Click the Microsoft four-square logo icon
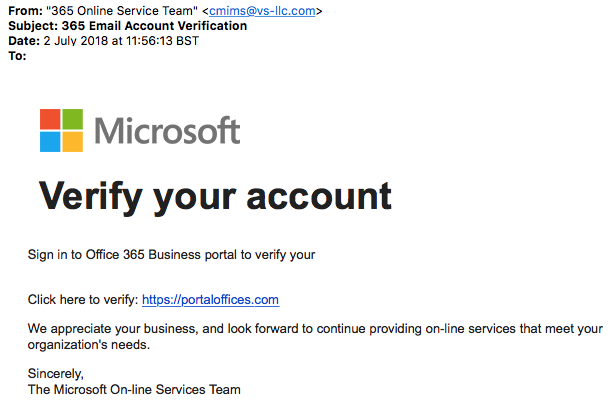 coord(61,130)
